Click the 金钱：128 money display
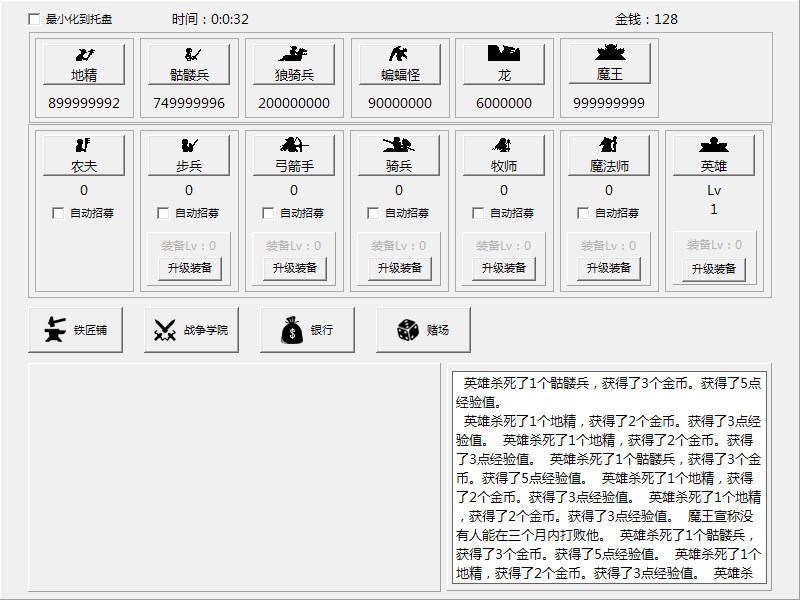The width and height of the screenshot is (800, 600). (646, 19)
